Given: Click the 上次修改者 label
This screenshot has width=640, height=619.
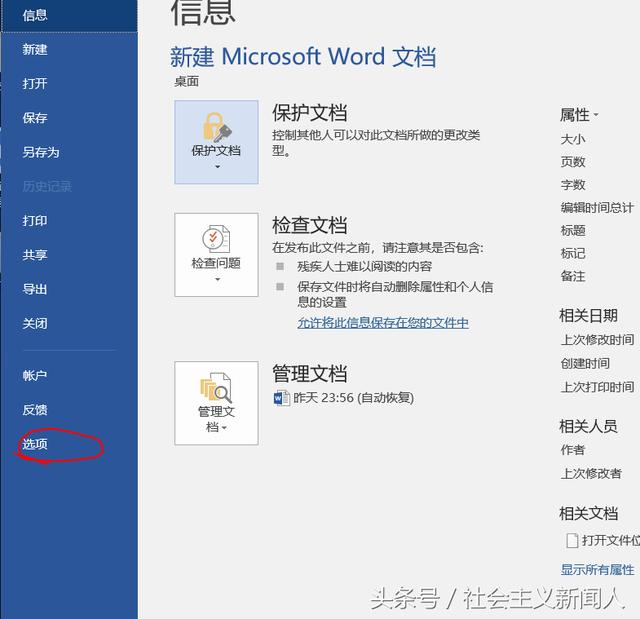Looking at the screenshot, I should (591, 473).
